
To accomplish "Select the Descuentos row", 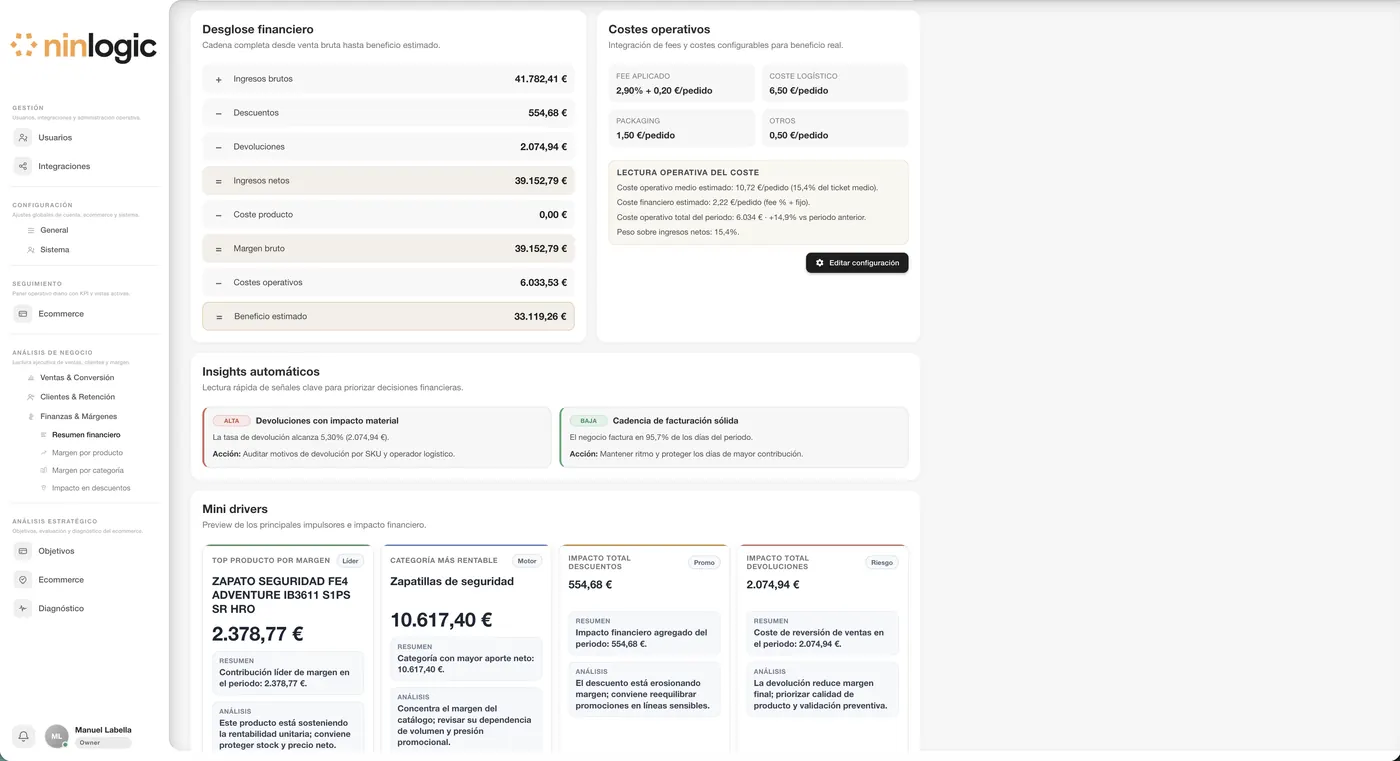I will point(388,113).
